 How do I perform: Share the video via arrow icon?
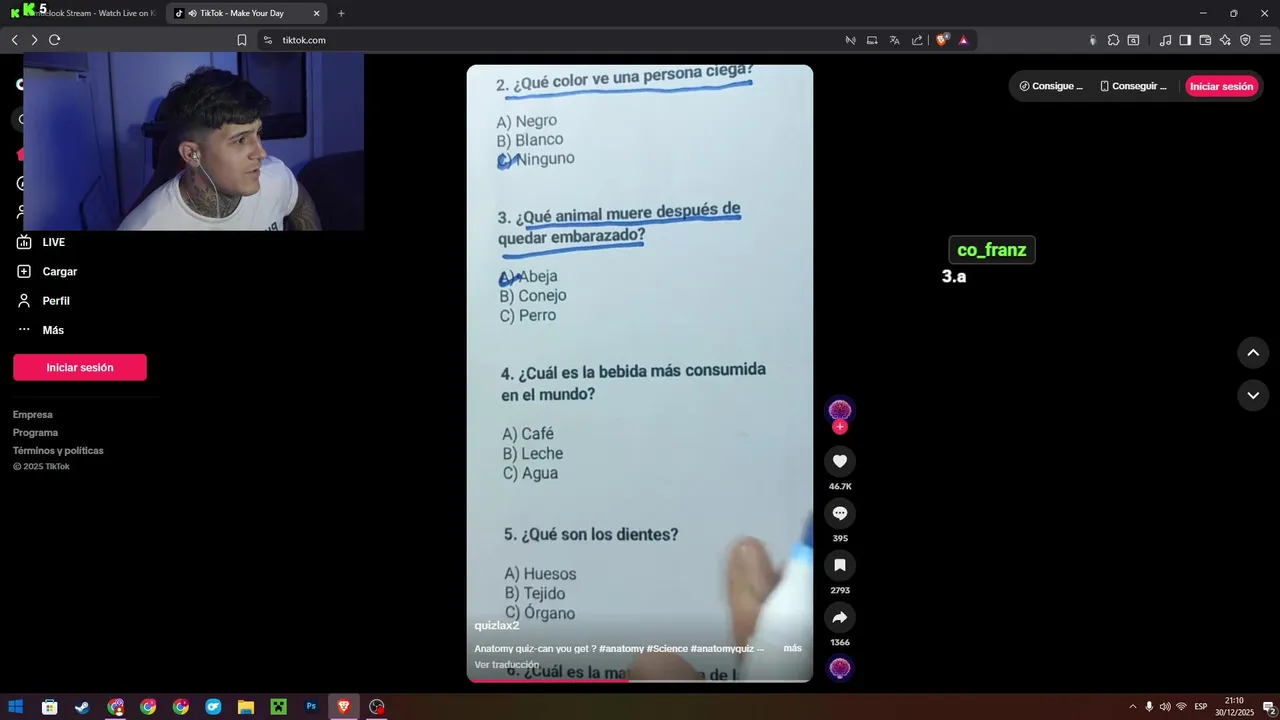[840, 617]
